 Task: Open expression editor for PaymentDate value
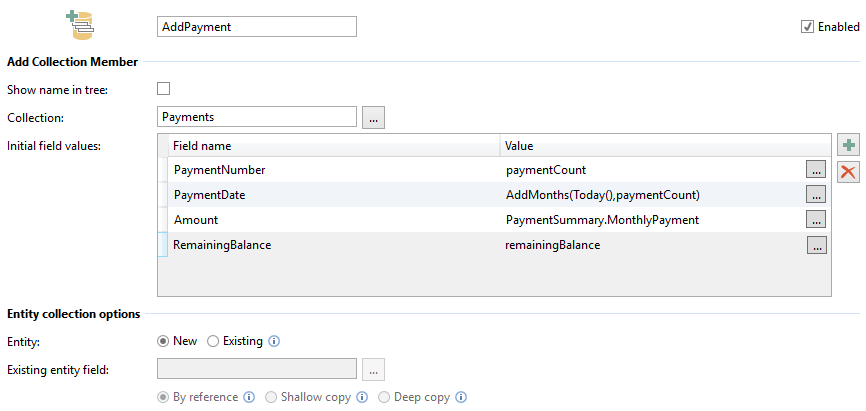[816, 194]
